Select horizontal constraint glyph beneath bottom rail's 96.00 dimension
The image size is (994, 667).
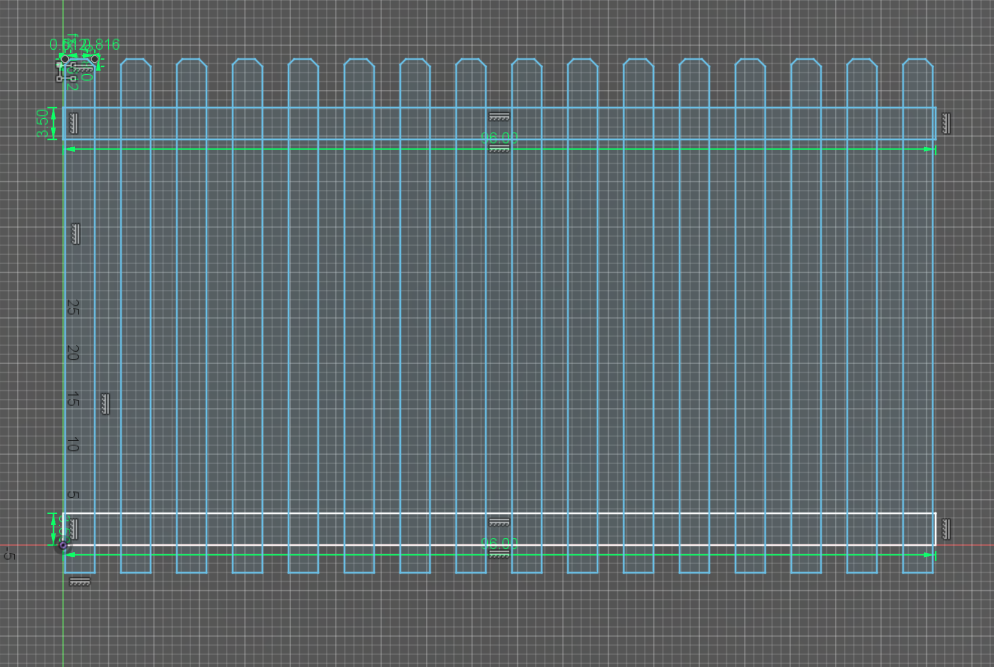tap(499, 553)
